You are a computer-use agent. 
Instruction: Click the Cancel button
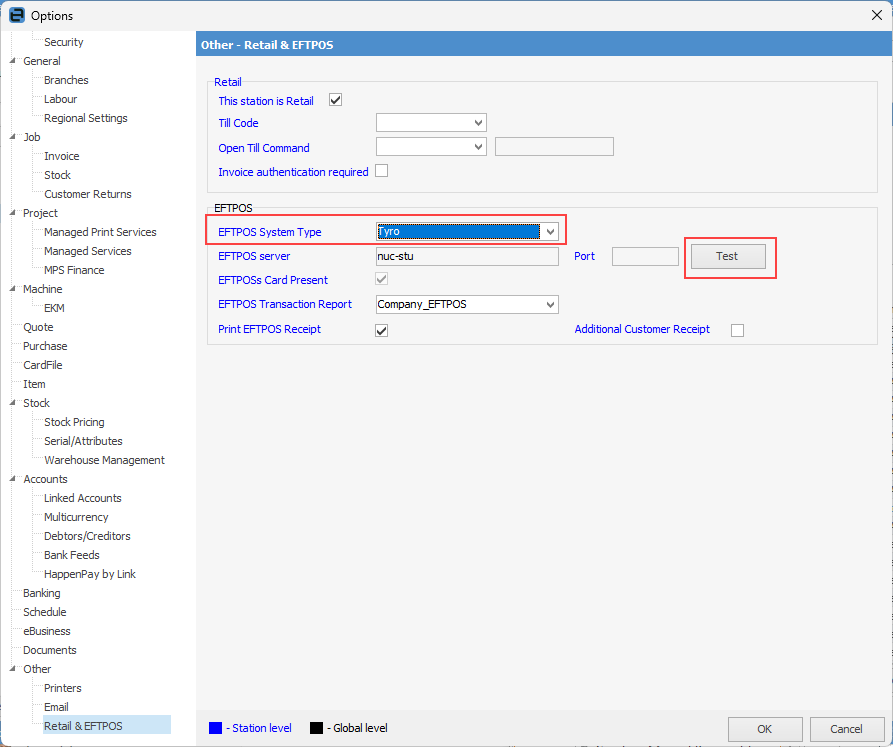846,729
